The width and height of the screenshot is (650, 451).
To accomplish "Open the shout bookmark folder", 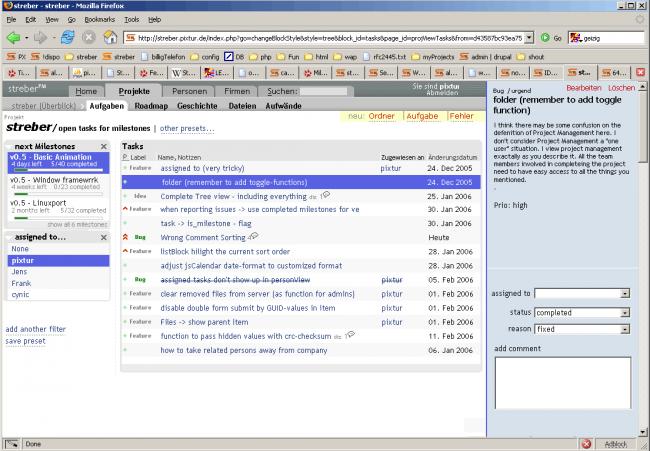I will click(x=530, y=57).
